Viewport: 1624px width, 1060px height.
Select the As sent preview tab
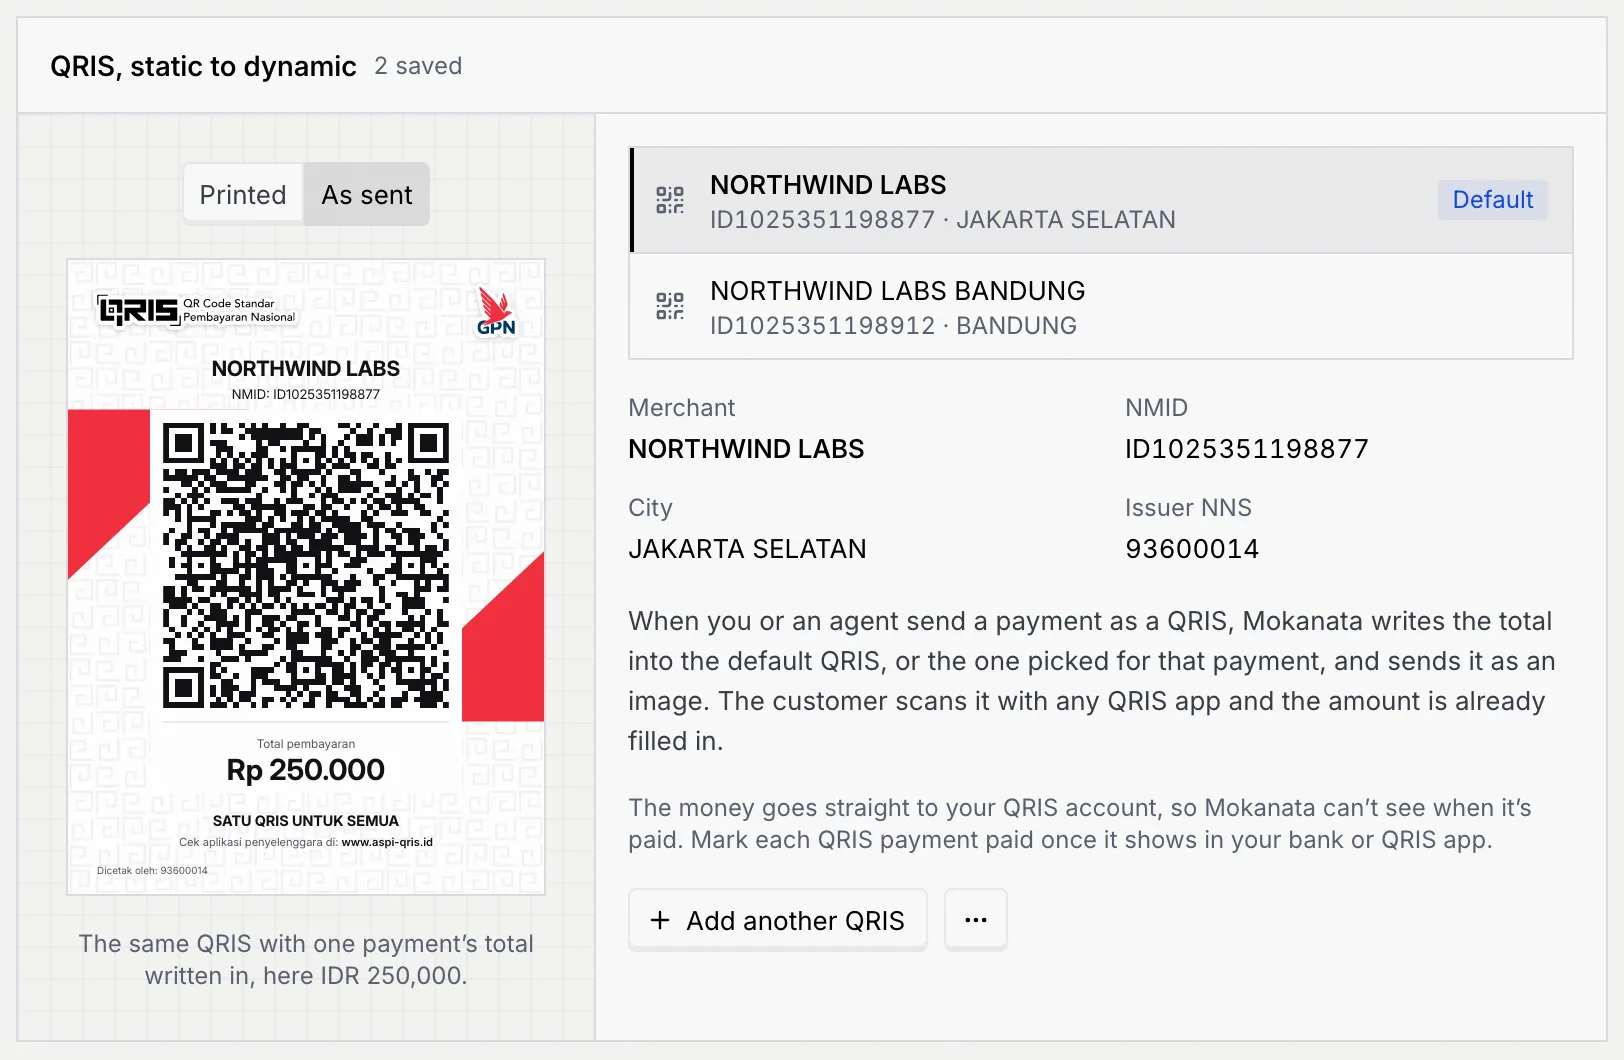[367, 194]
